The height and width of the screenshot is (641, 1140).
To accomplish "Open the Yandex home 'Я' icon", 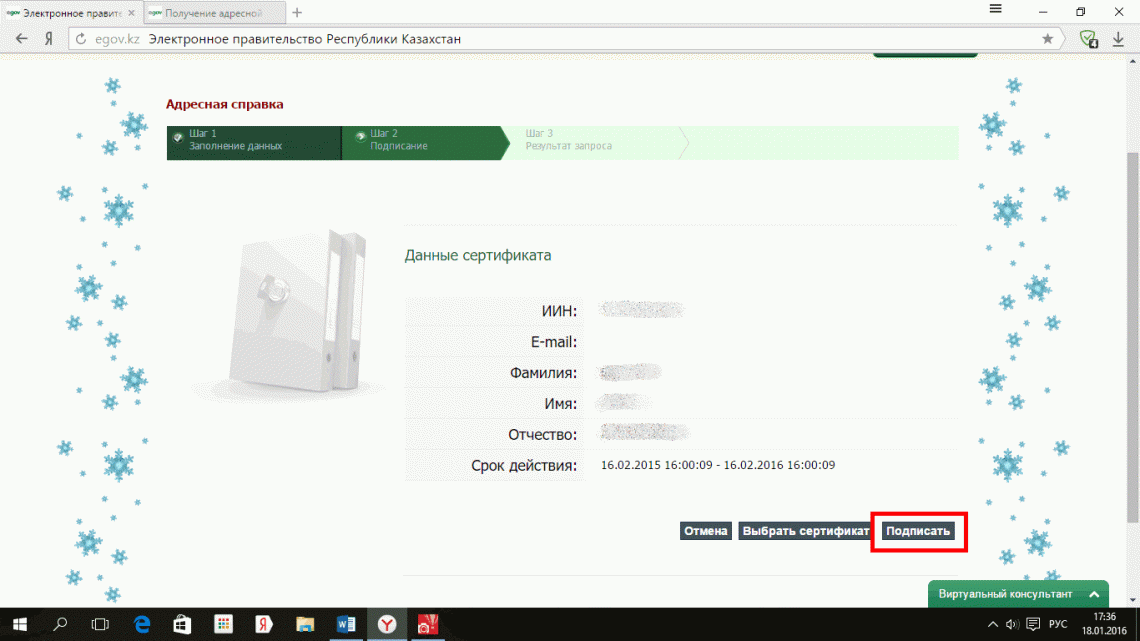I will point(48,39).
